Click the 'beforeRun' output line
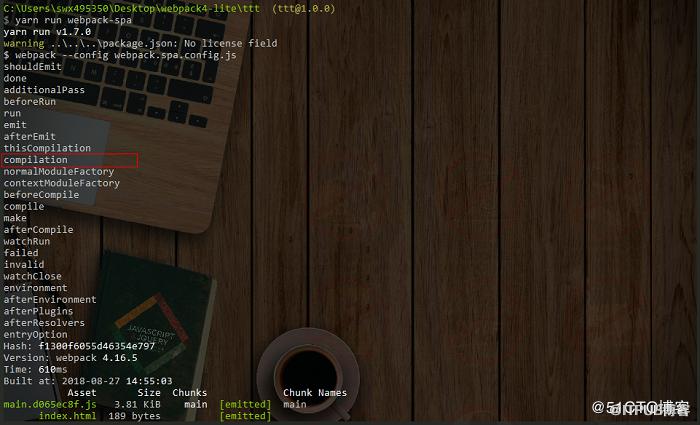Image resolution: width=700 pixels, height=425 pixels. tap(30, 101)
